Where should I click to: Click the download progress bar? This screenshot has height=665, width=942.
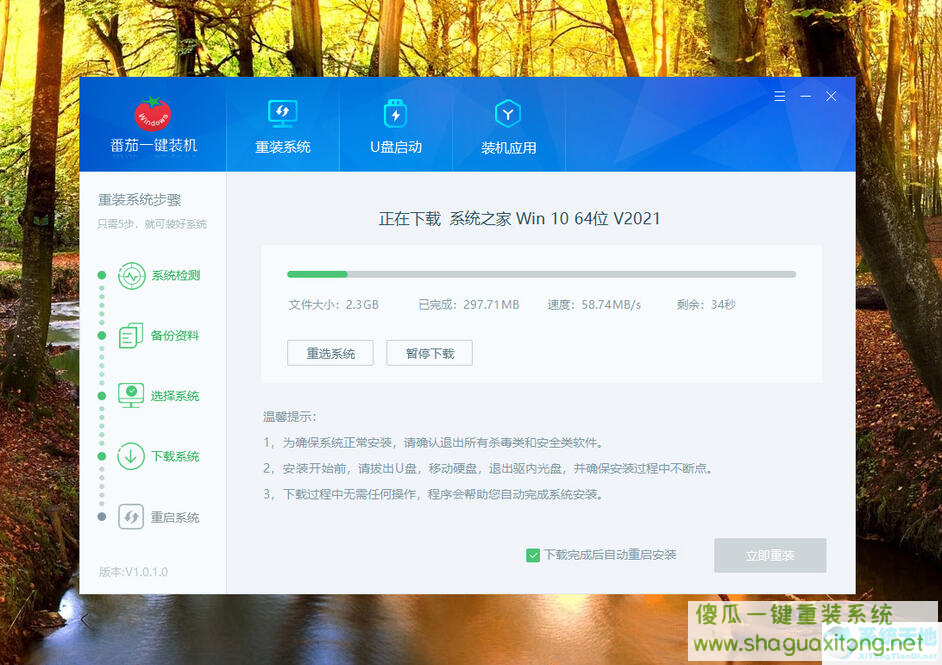(541, 275)
